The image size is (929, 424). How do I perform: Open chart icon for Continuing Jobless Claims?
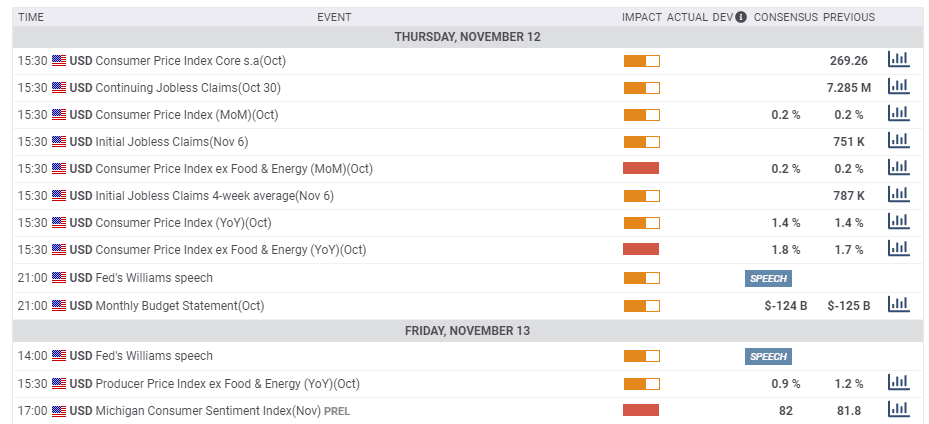898,87
